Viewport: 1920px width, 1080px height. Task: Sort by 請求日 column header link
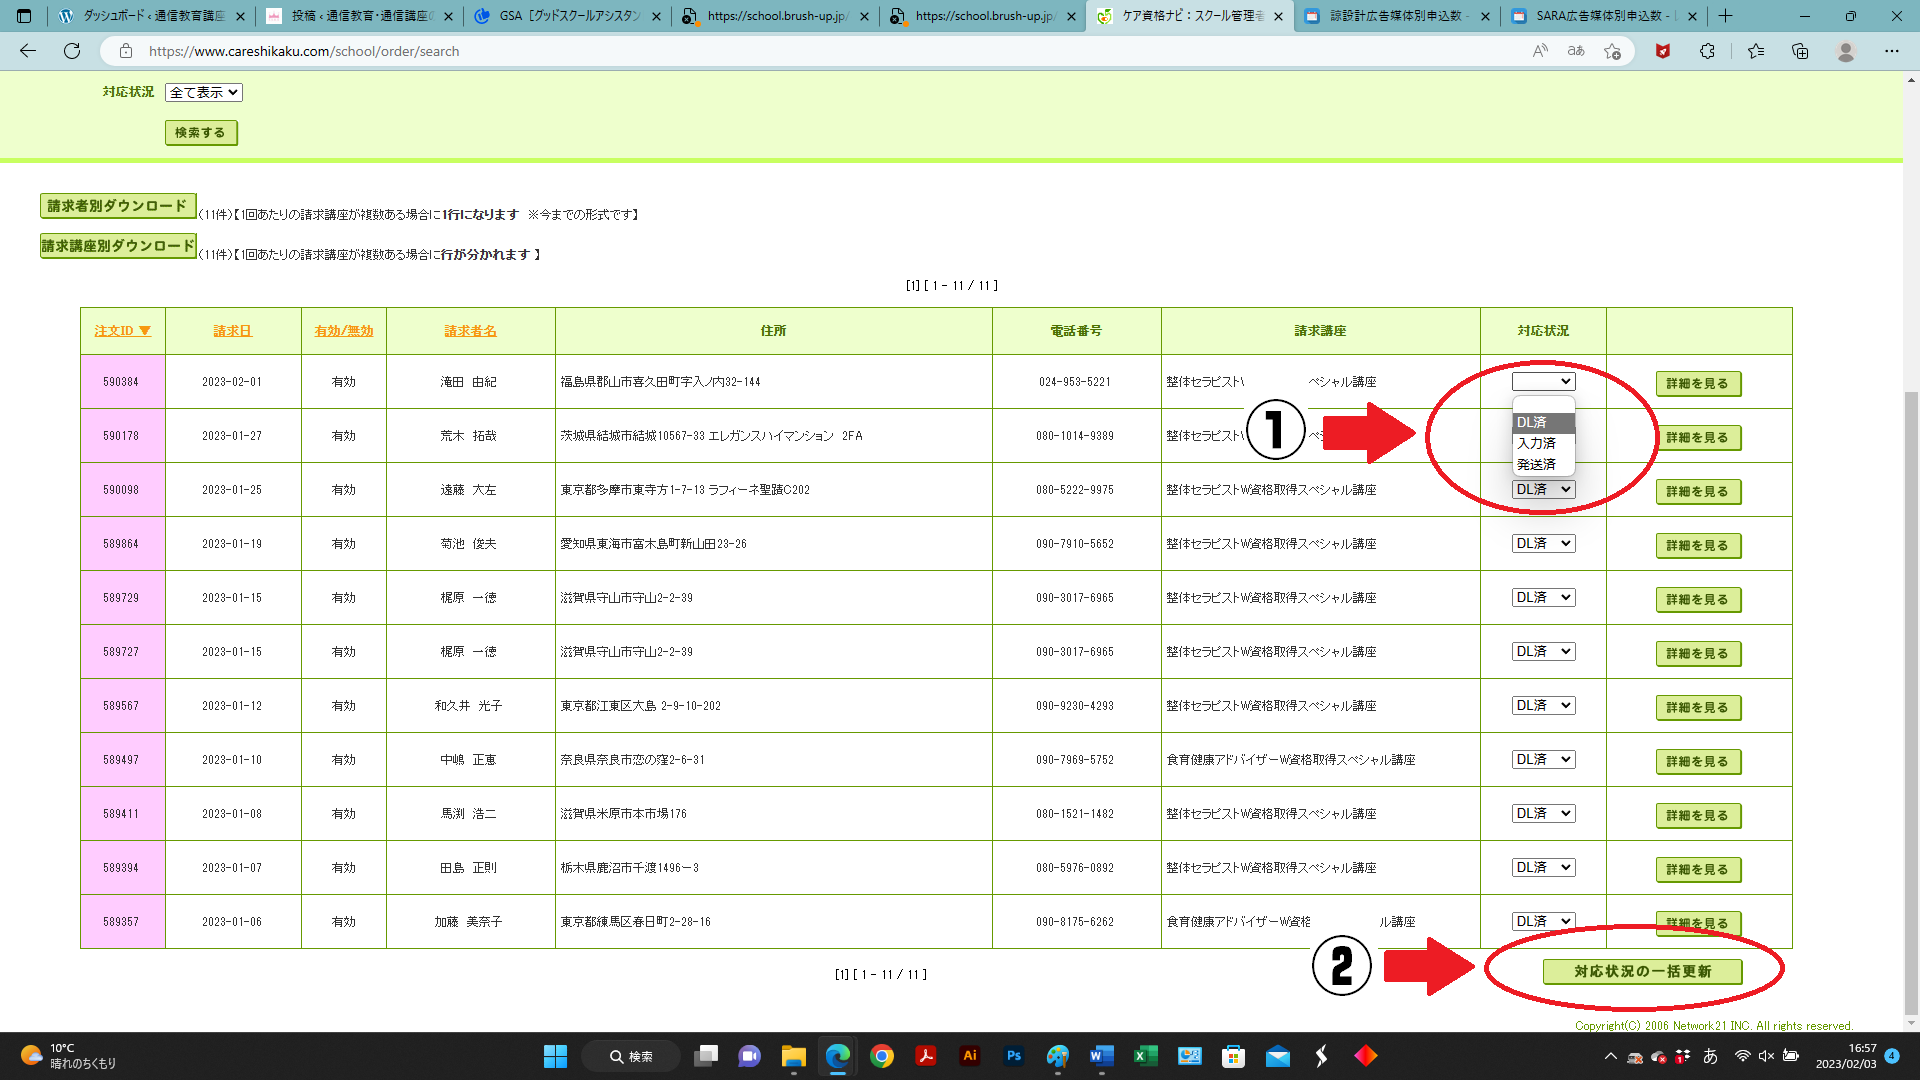[x=232, y=331]
